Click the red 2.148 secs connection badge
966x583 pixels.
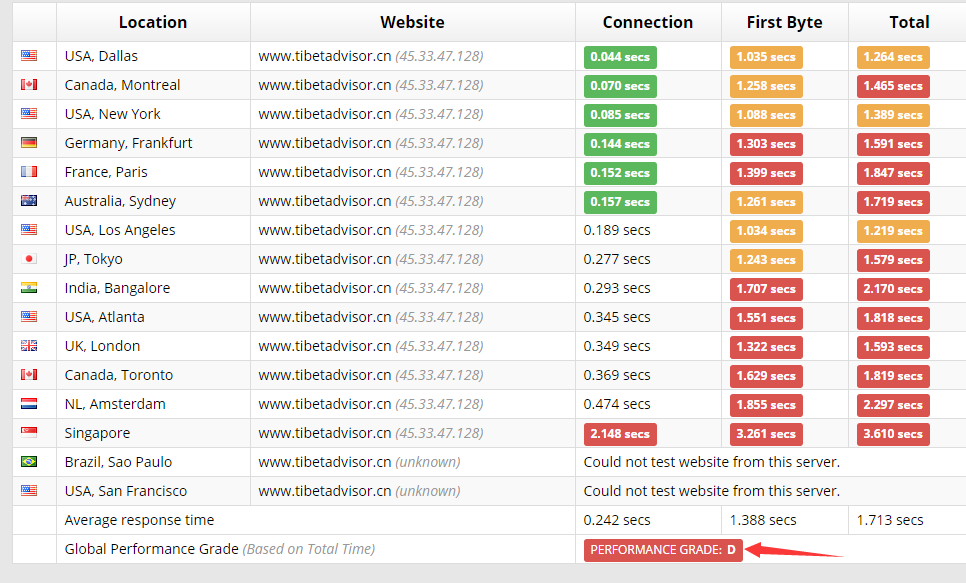(x=620, y=434)
